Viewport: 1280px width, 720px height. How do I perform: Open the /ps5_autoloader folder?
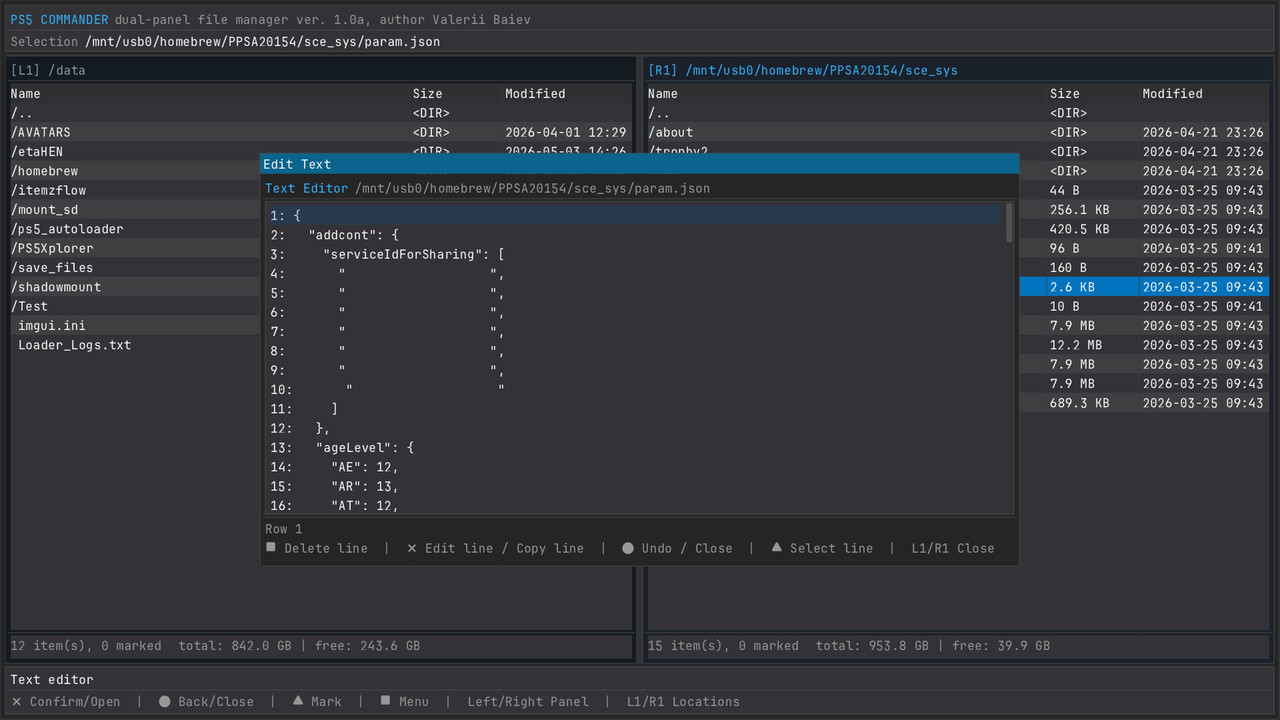135,229
